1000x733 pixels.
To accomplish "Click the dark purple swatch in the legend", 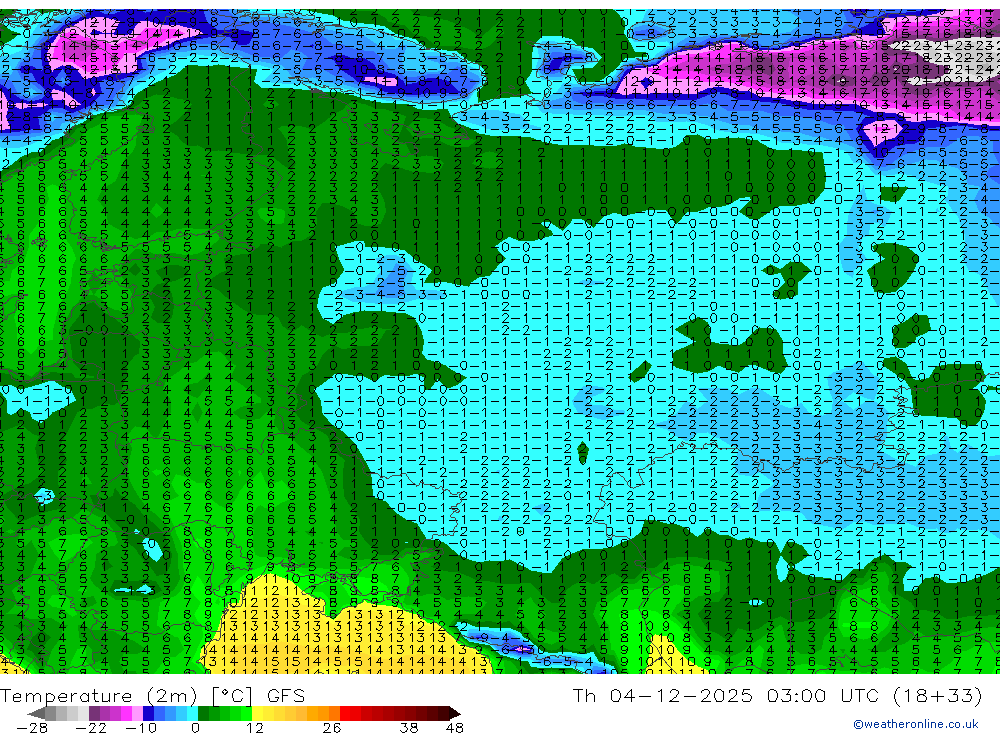I will pos(94,714).
